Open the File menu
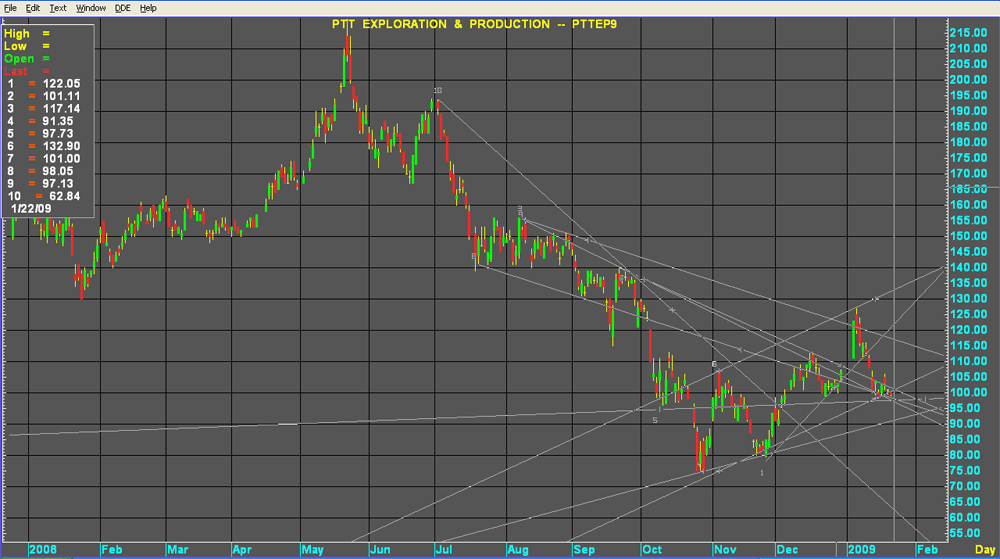 point(10,8)
